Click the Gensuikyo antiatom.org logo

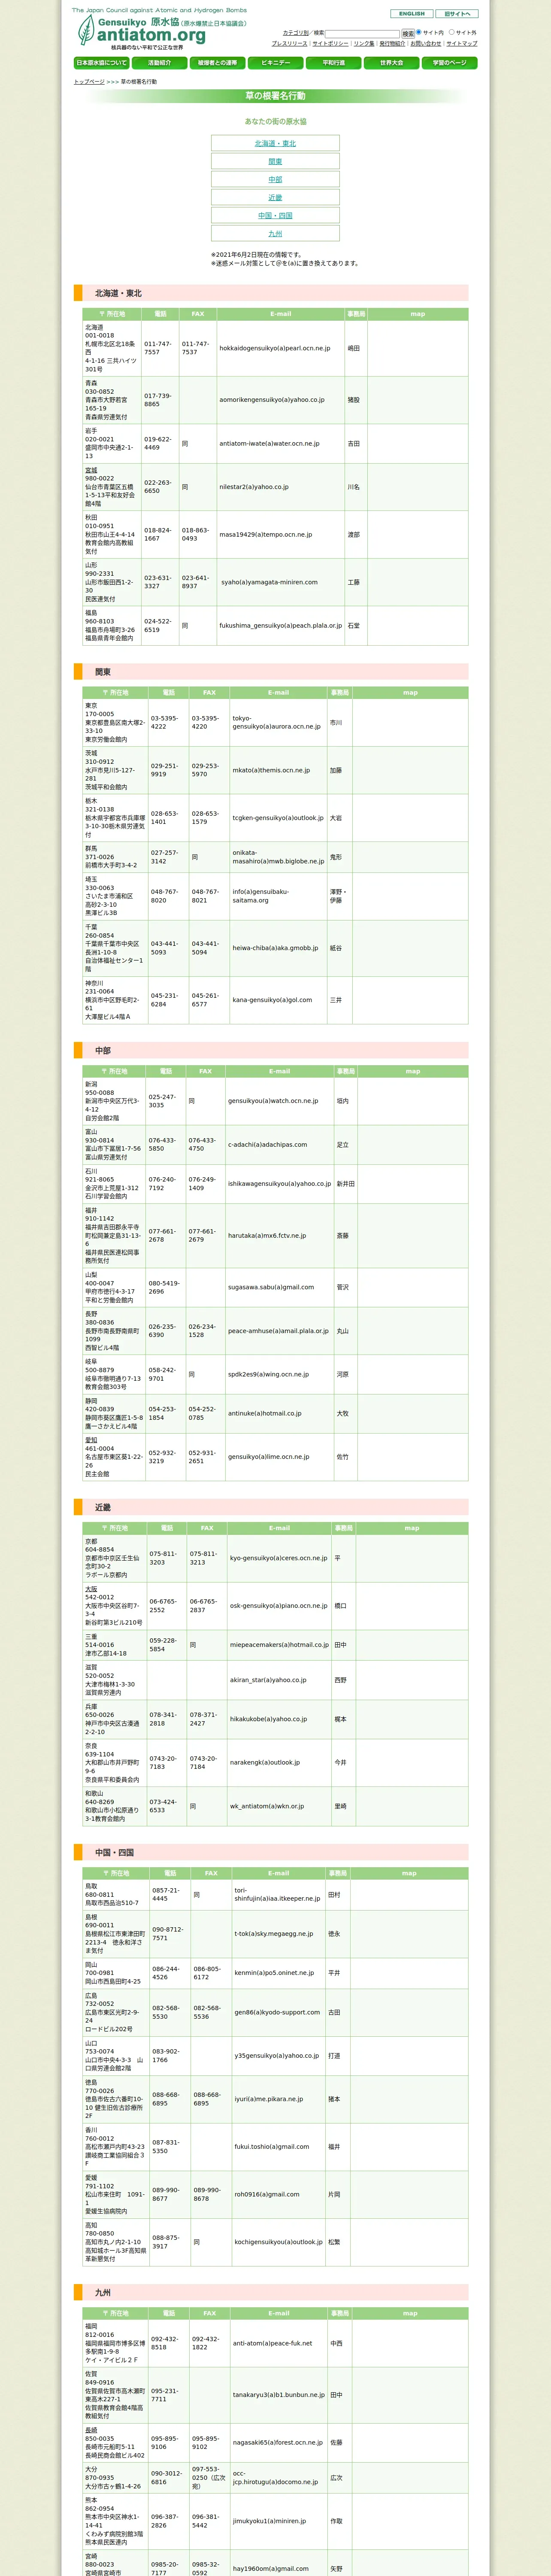point(160,30)
